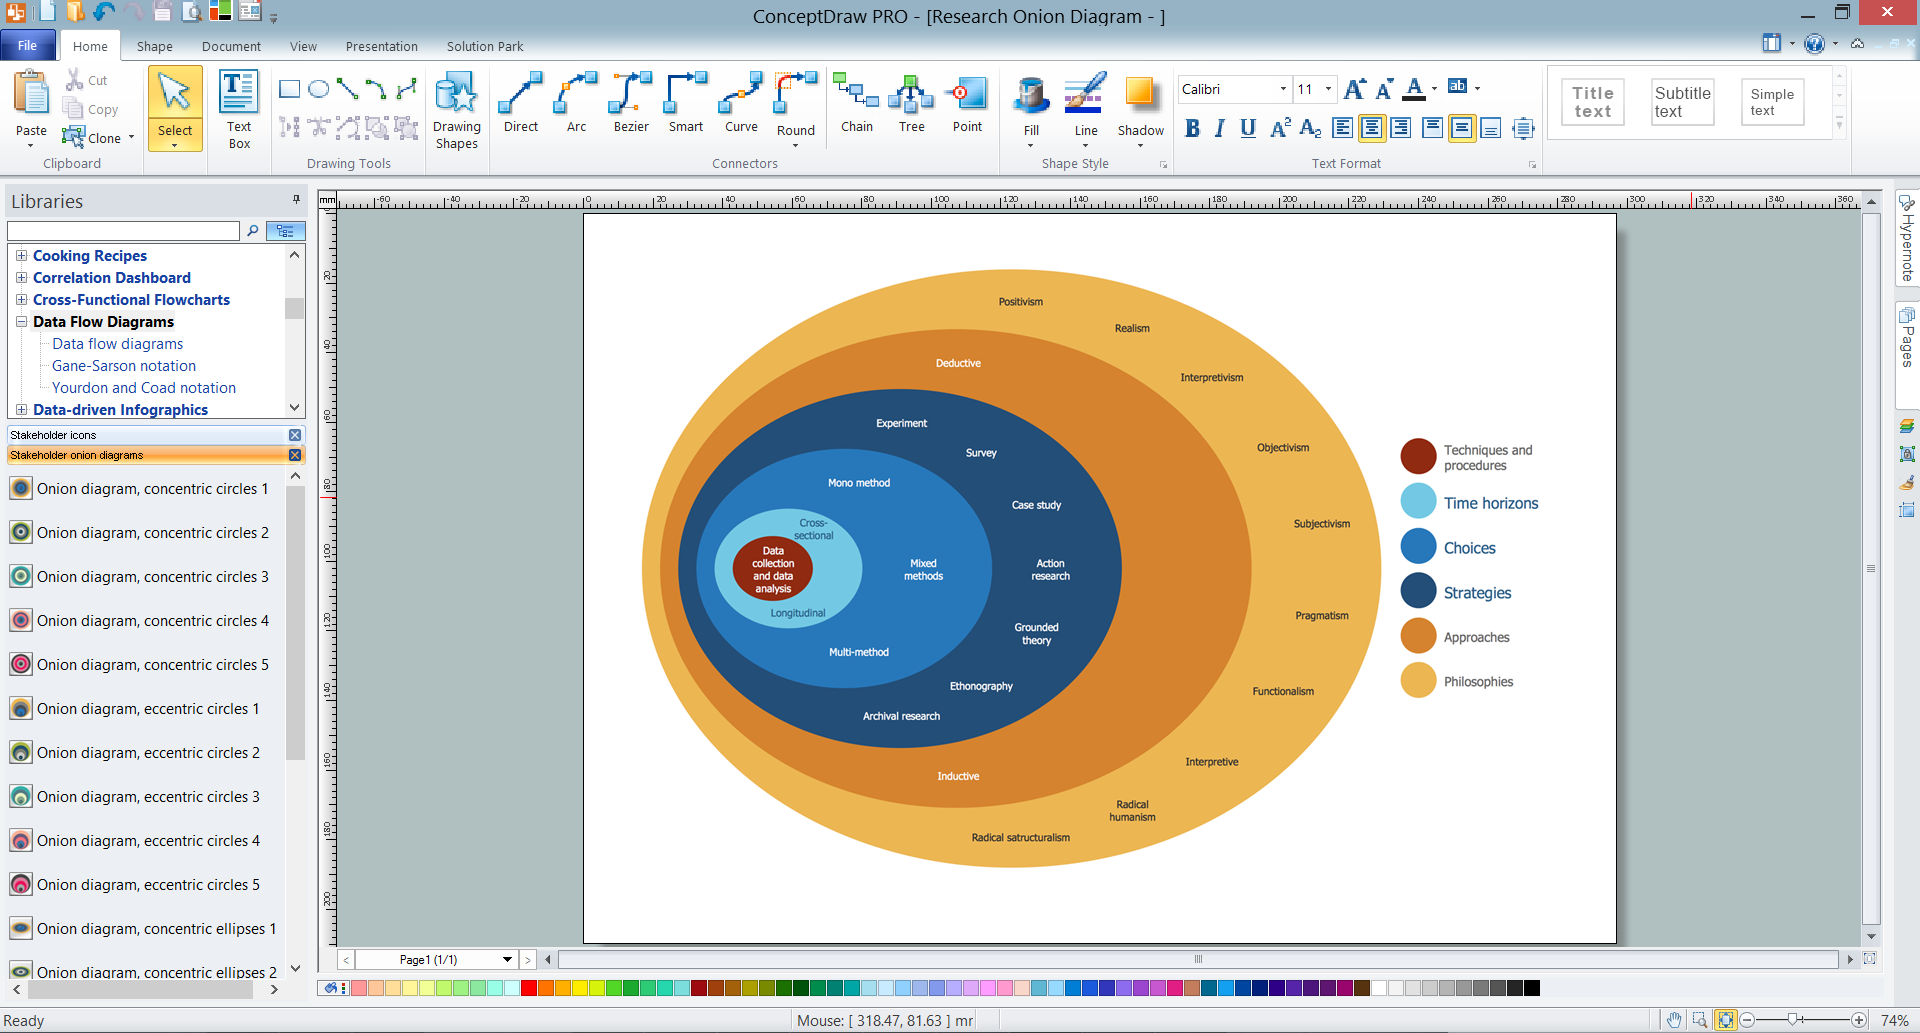Viewport: 1920px width, 1033px height.
Task: Draw an ellipse shape tool
Action: tap(319, 90)
